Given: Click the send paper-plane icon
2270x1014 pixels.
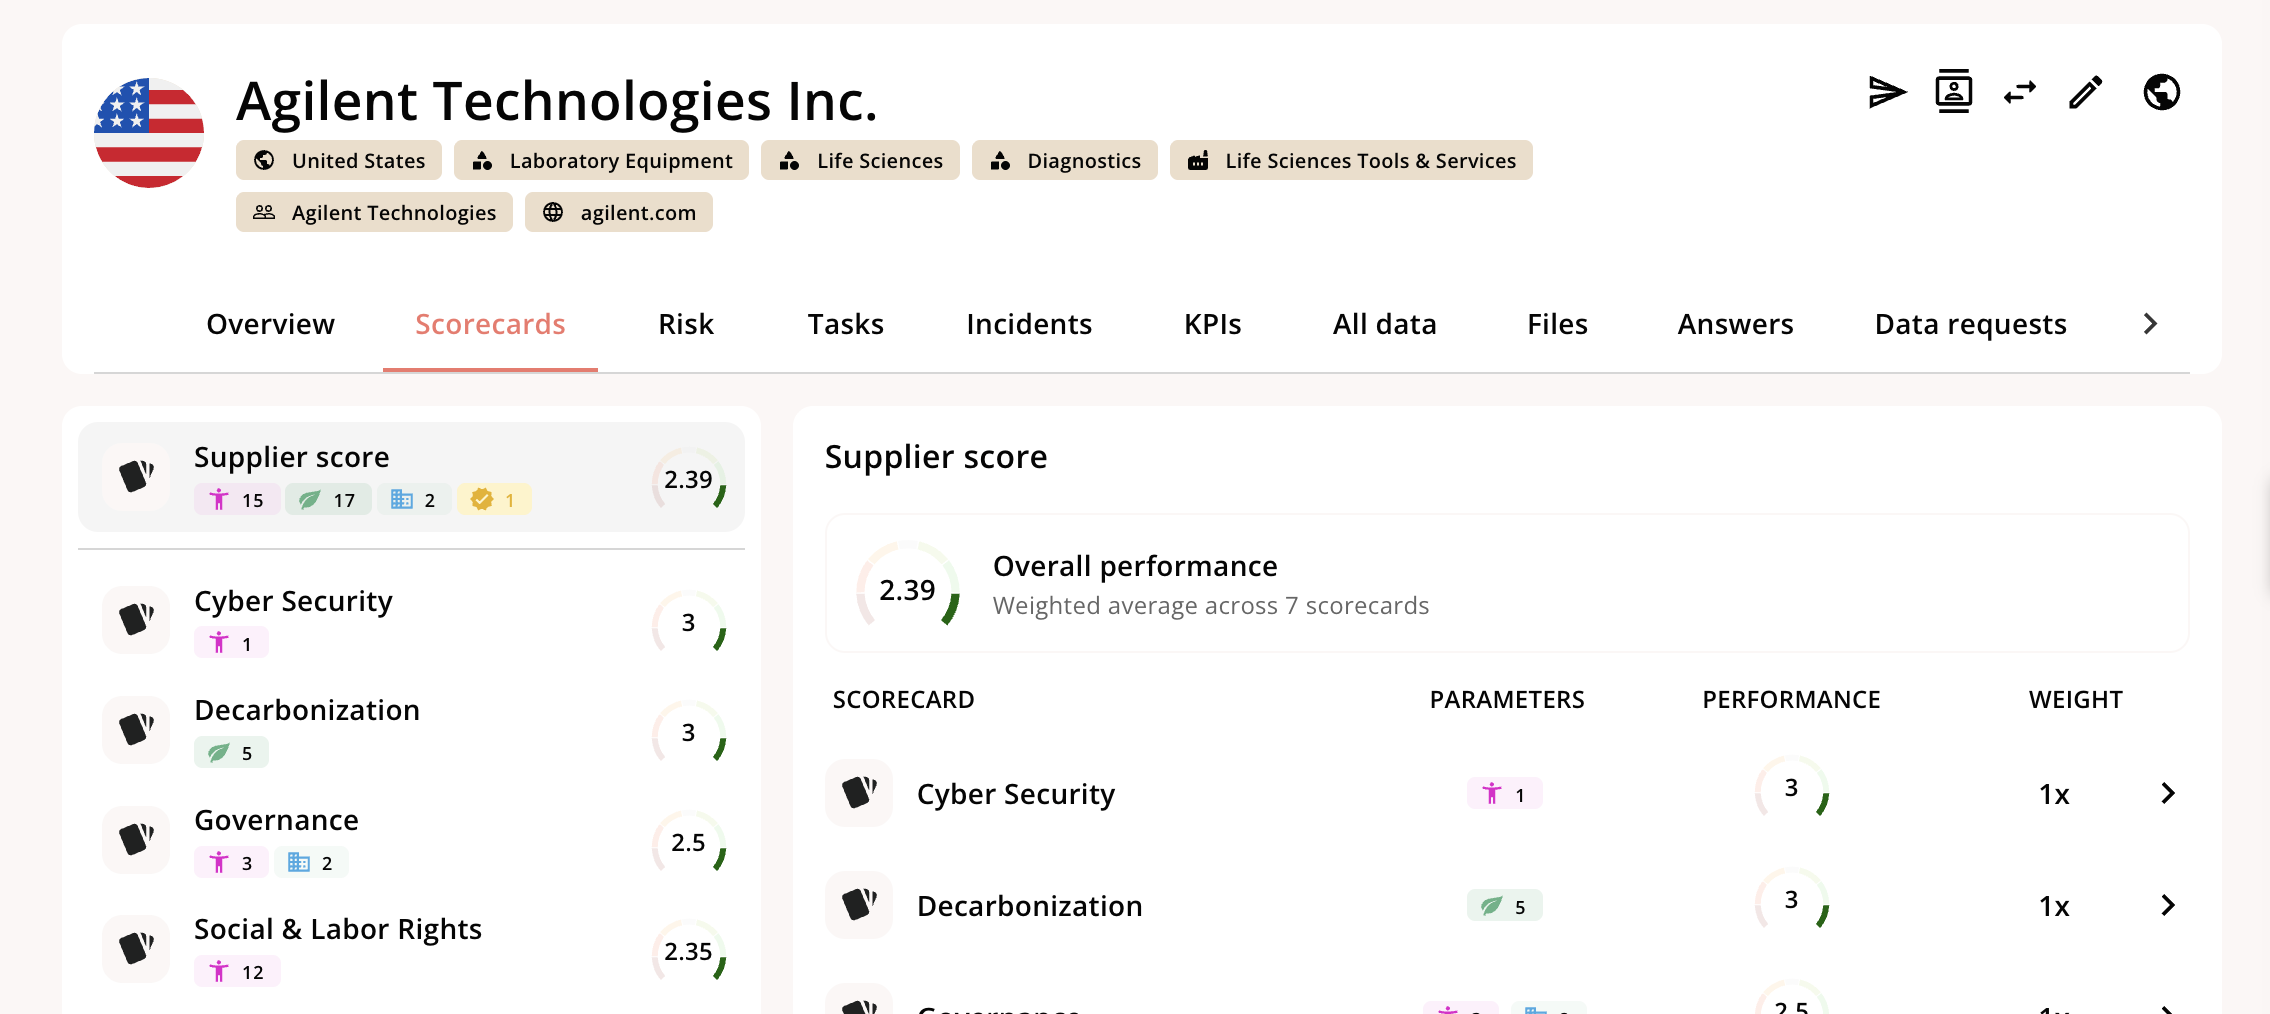Looking at the screenshot, I should click(x=1887, y=93).
